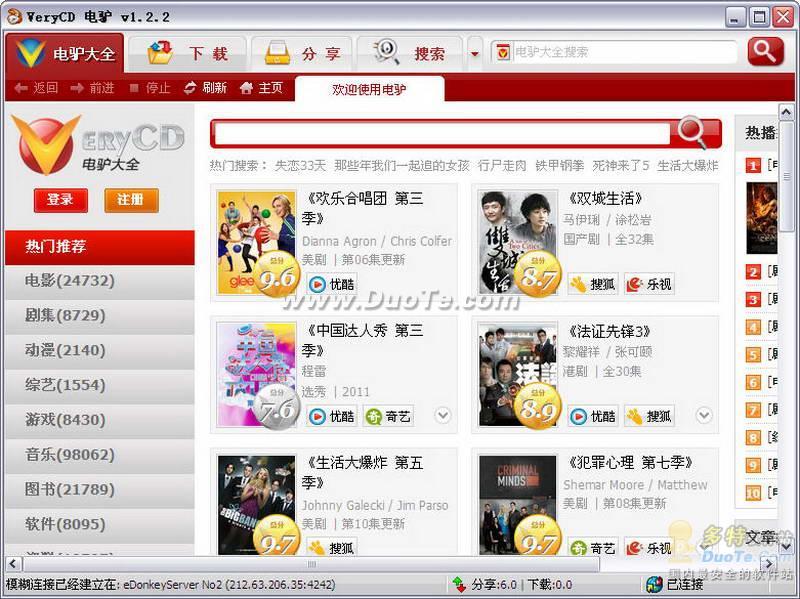Click the page search magnifier button
800x599 pixels.
pyautogui.click(x=696, y=133)
